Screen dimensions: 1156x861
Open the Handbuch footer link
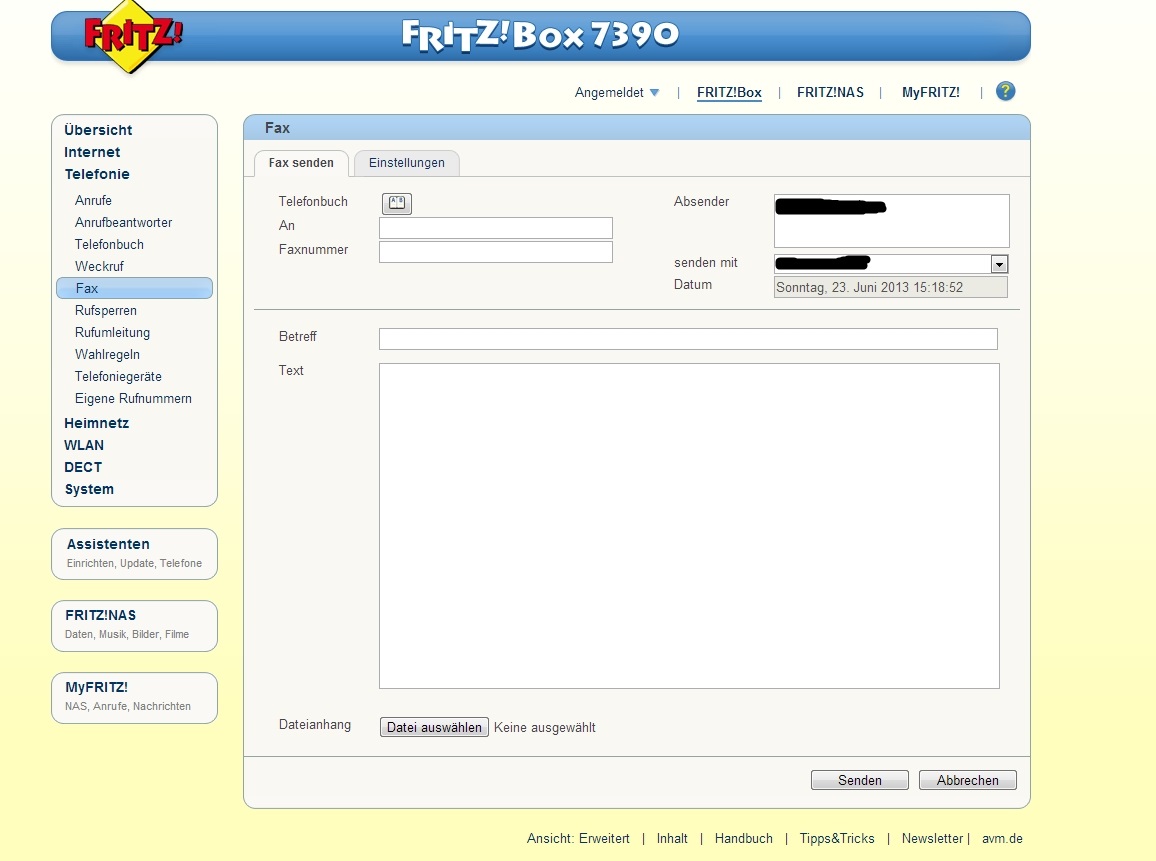tap(743, 839)
